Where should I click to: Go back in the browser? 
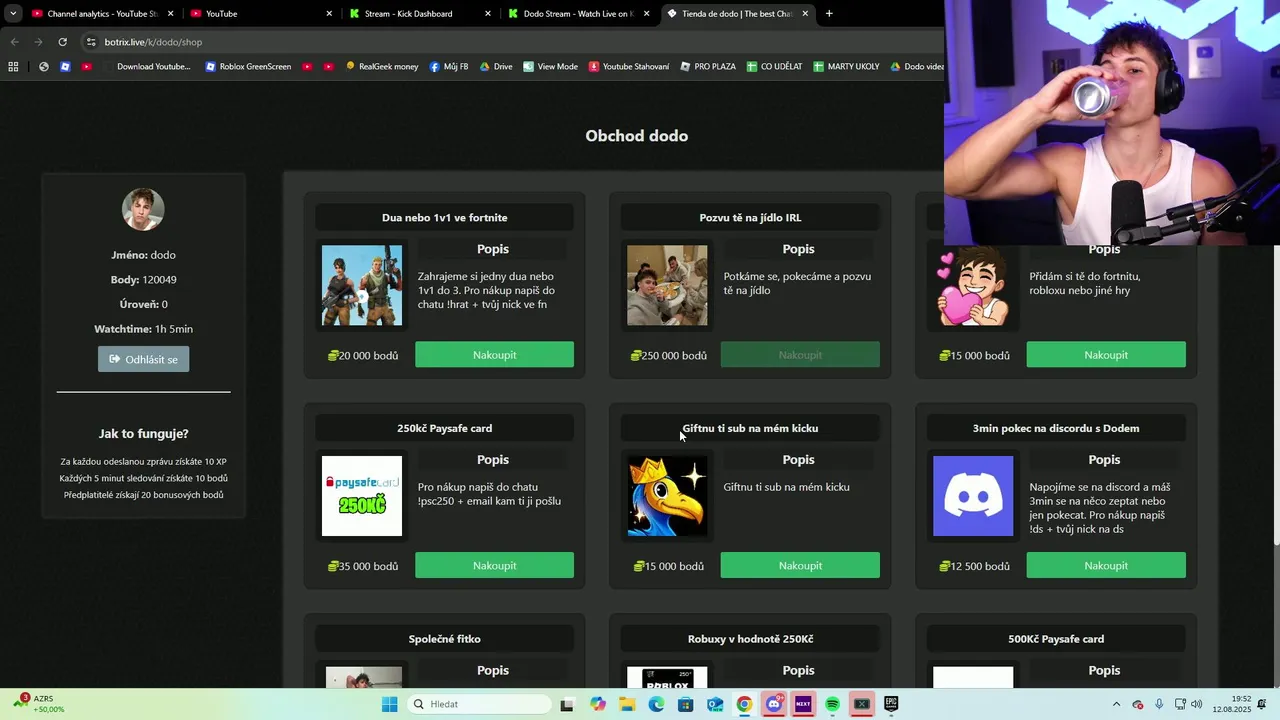14,42
